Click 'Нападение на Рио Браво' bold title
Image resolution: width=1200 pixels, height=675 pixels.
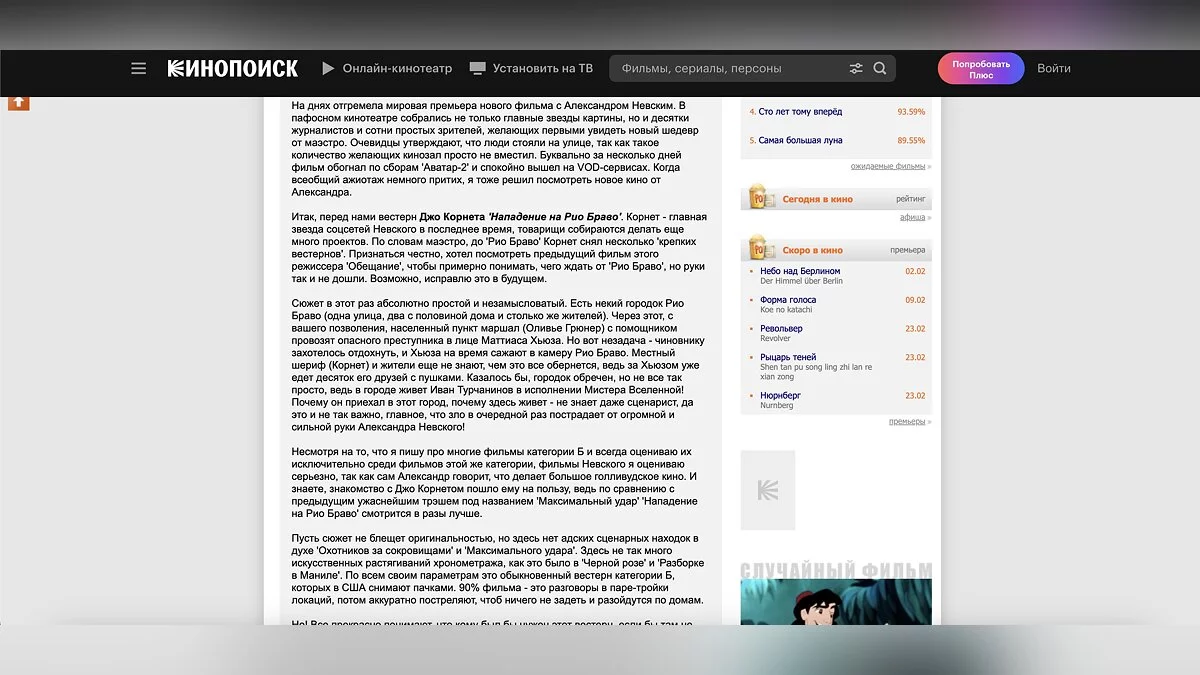(x=554, y=216)
